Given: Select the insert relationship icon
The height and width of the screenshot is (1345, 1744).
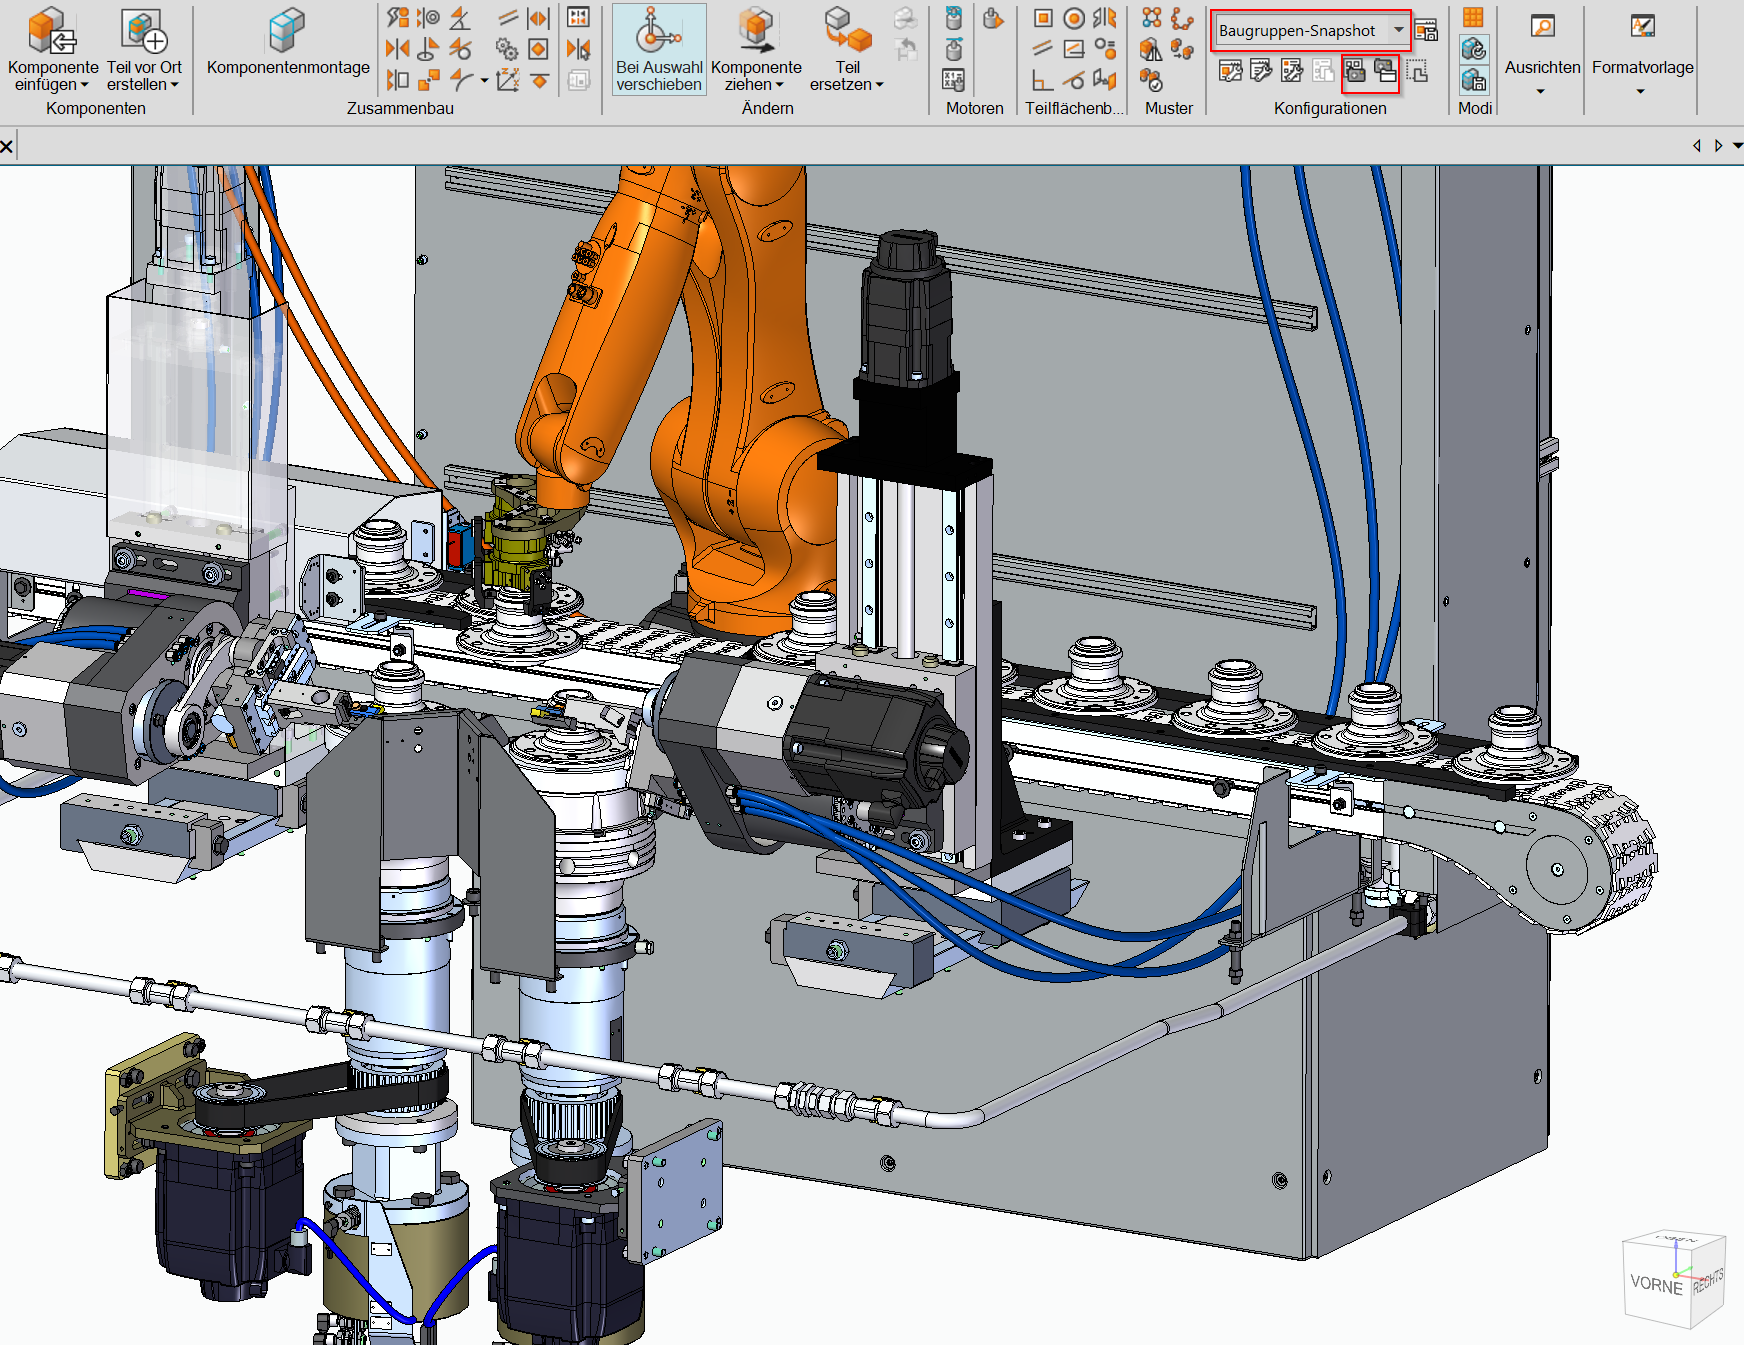Looking at the screenshot, I should (x=428, y=48).
